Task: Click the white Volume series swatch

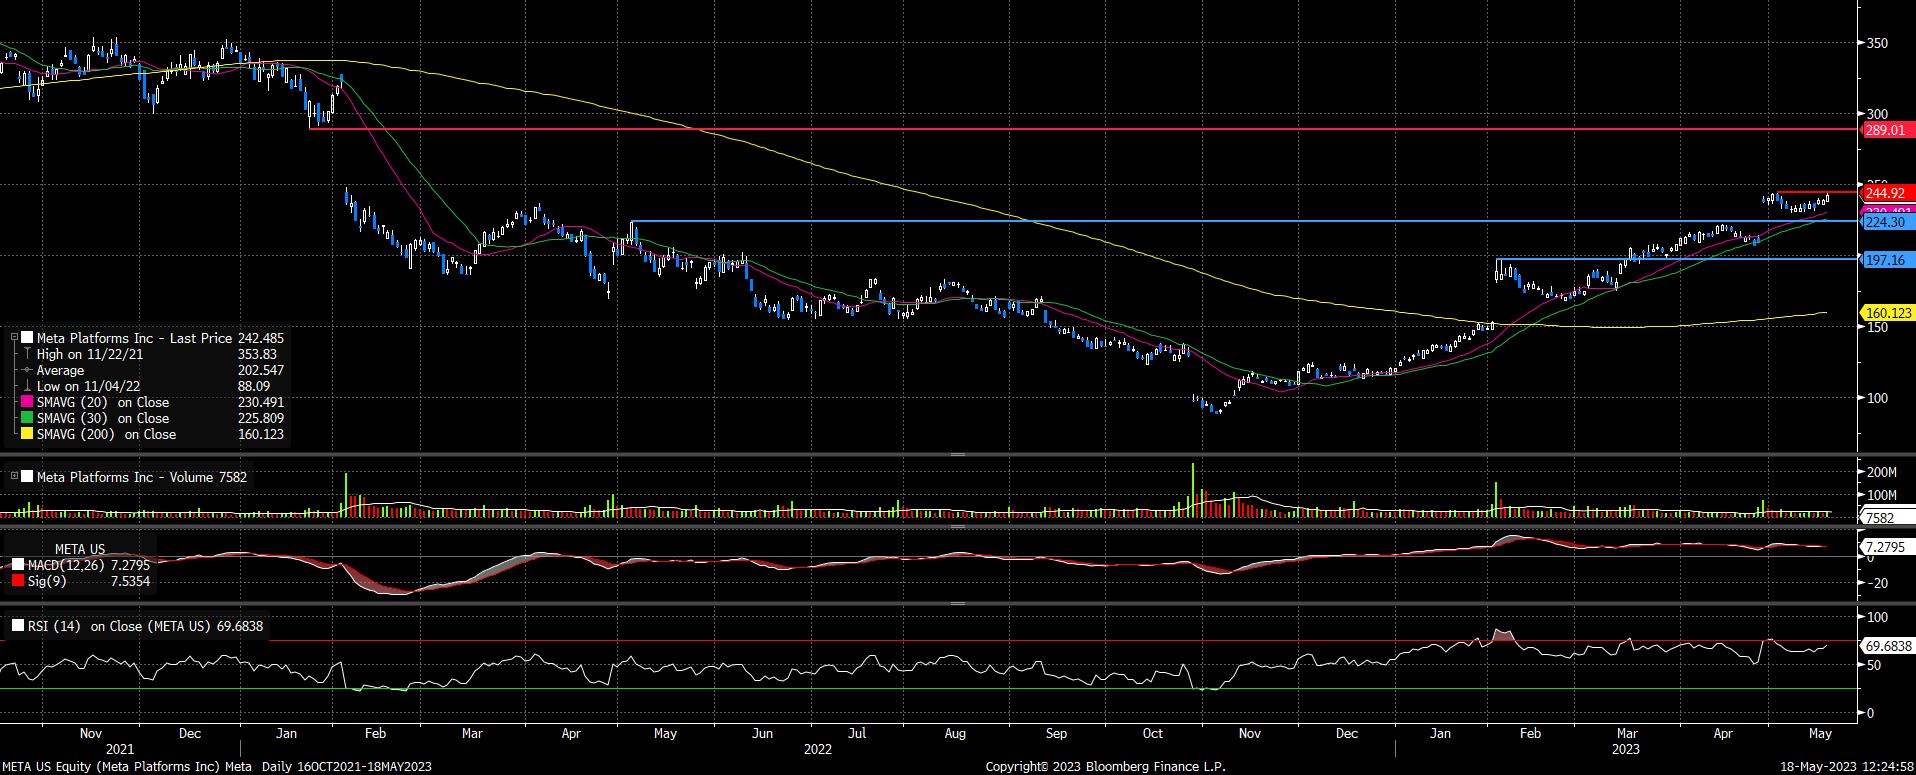Action: 27,477
